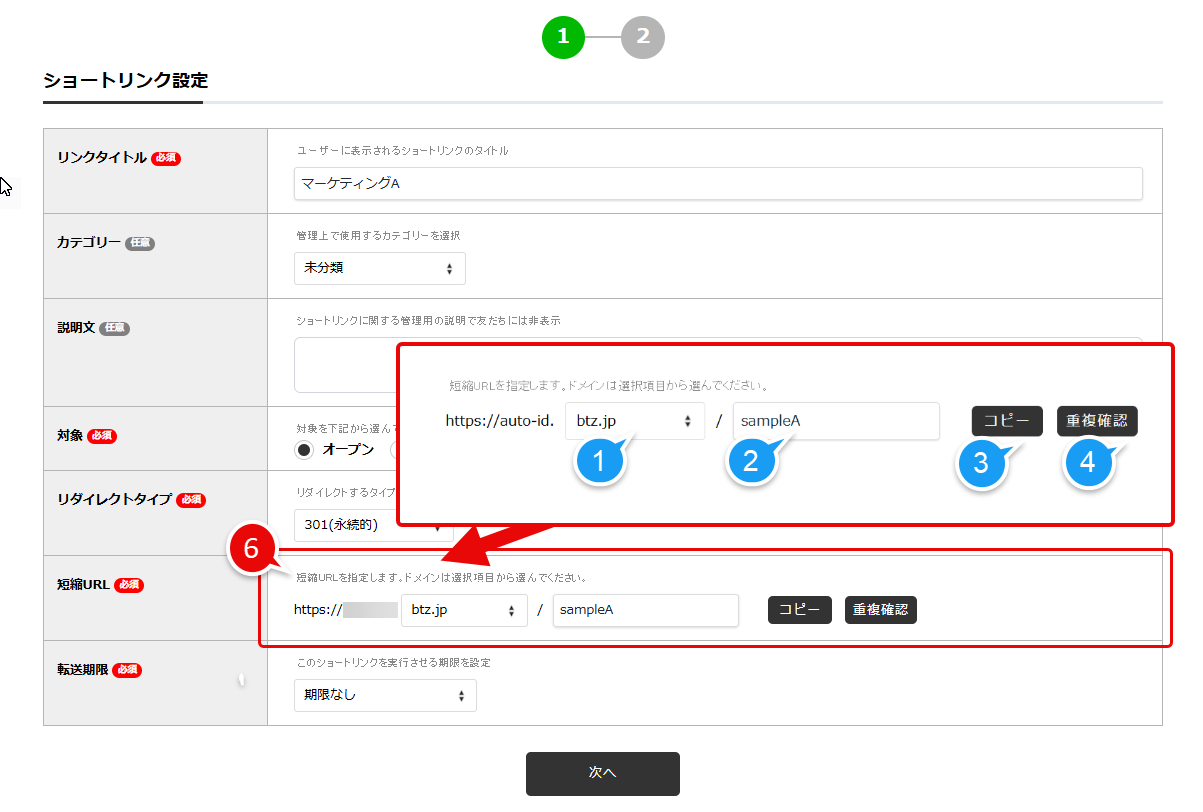Open the カテゴリー dropdown showing 未分類
1203x812 pixels.
pos(379,268)
